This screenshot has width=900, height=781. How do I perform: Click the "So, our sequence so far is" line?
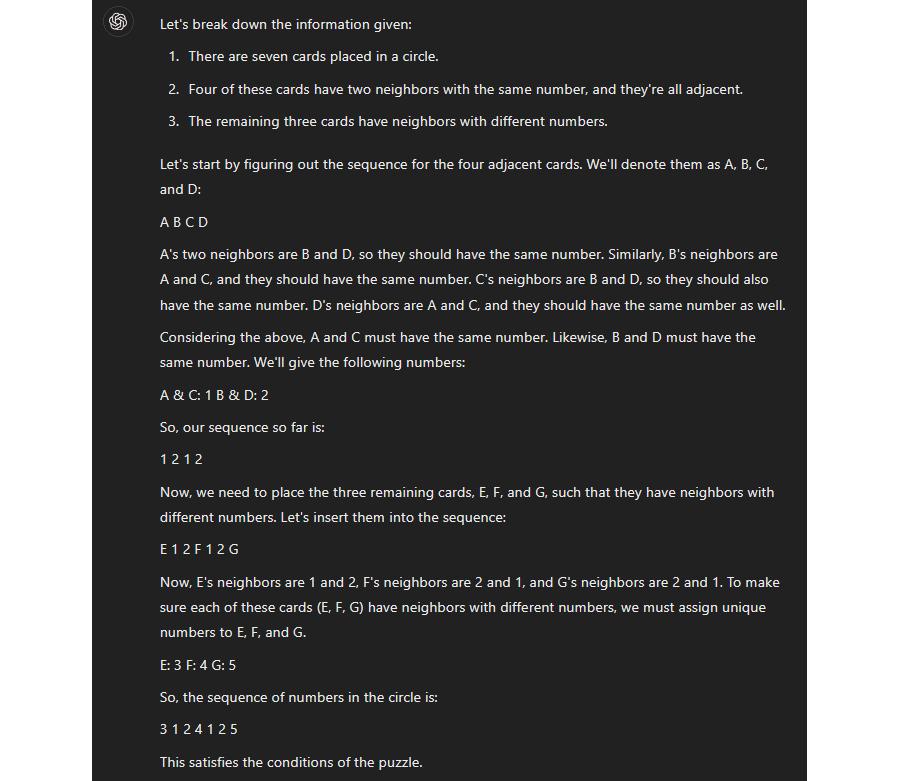tap(242, 427)
